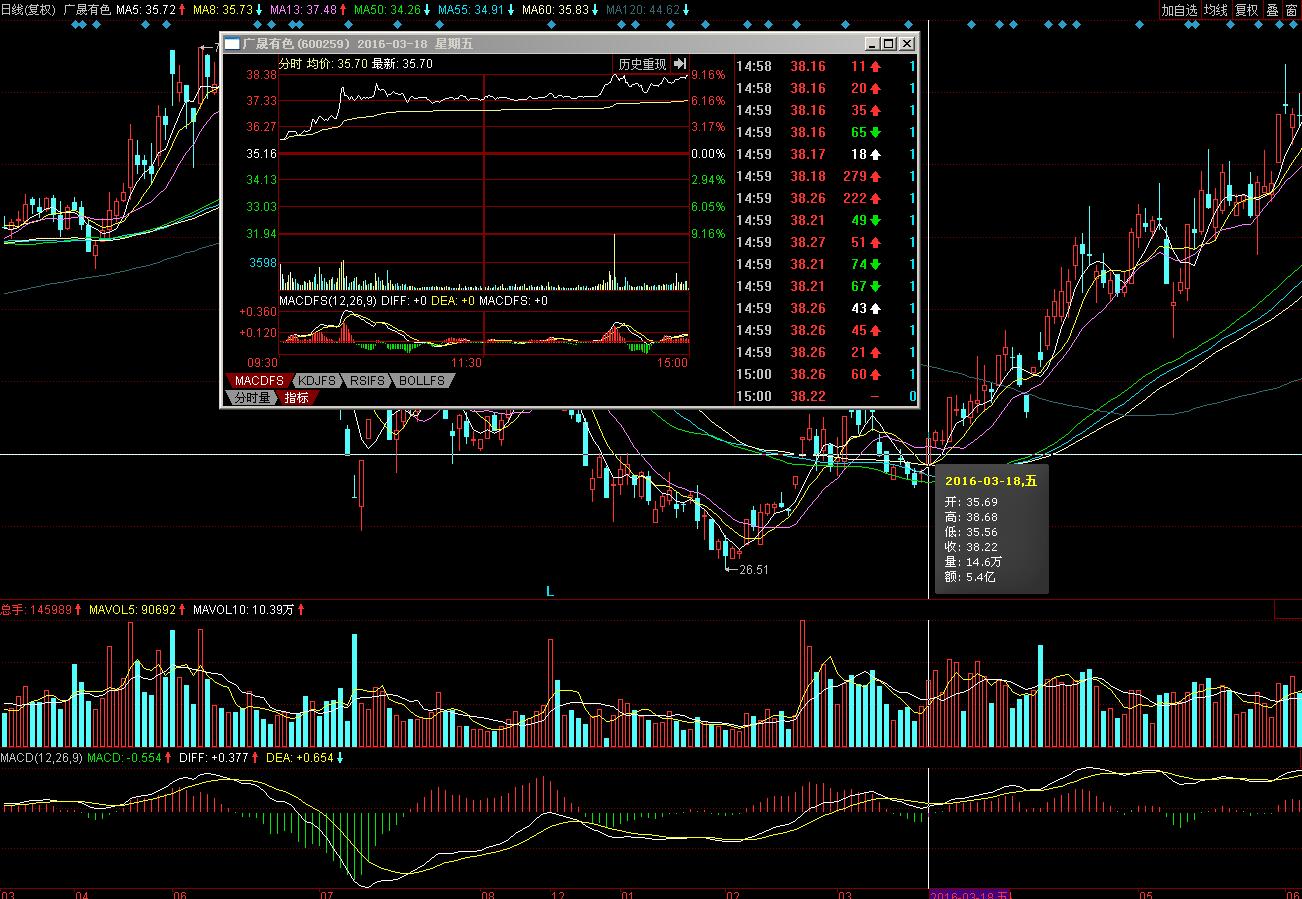The image size is (1302, 899).
Task: Select the BOLLFS indicator tab
Action: click(x=421, y=381)
